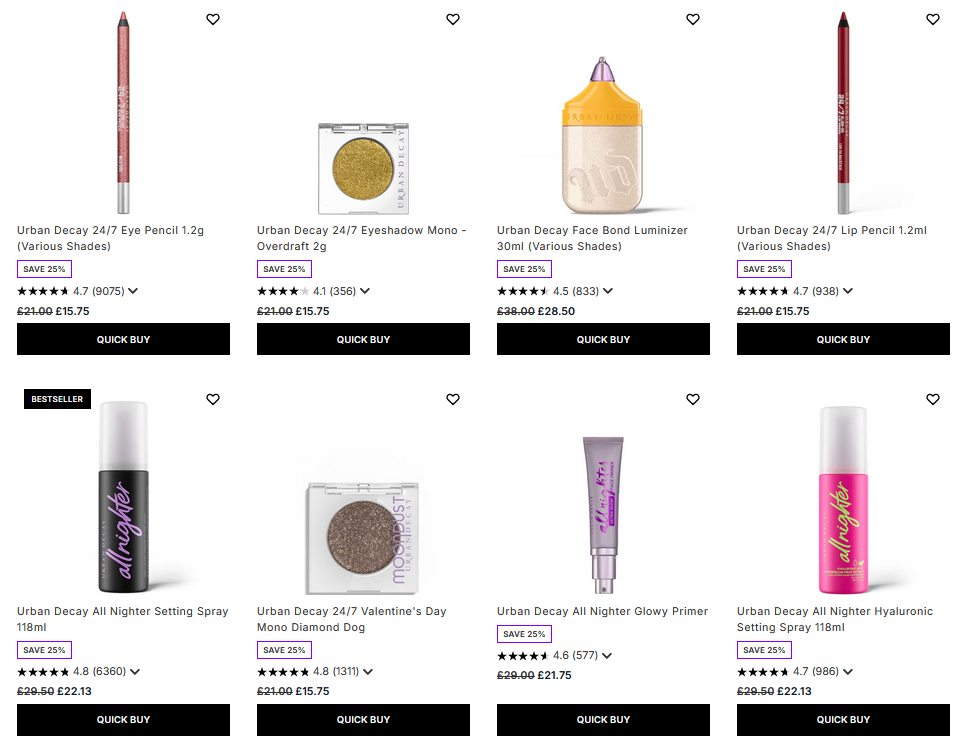The height and width of the screenshot is (743, 955).
Task: Click the BESTSELLER badge on All Nighter Setting Spray
Action: coord(57,399)
